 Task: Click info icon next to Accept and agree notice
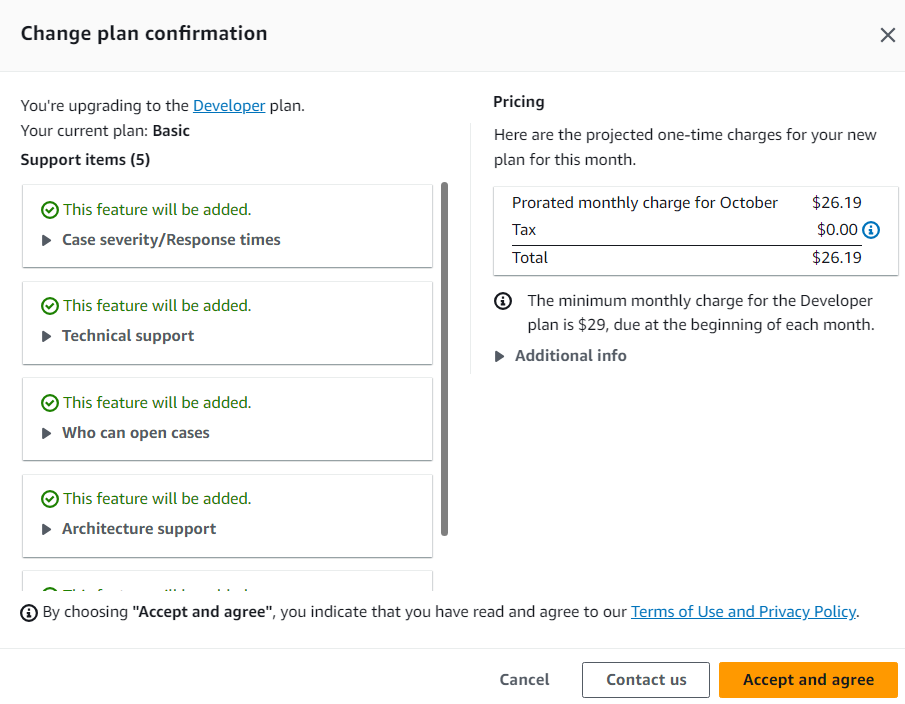click(29, 612)
